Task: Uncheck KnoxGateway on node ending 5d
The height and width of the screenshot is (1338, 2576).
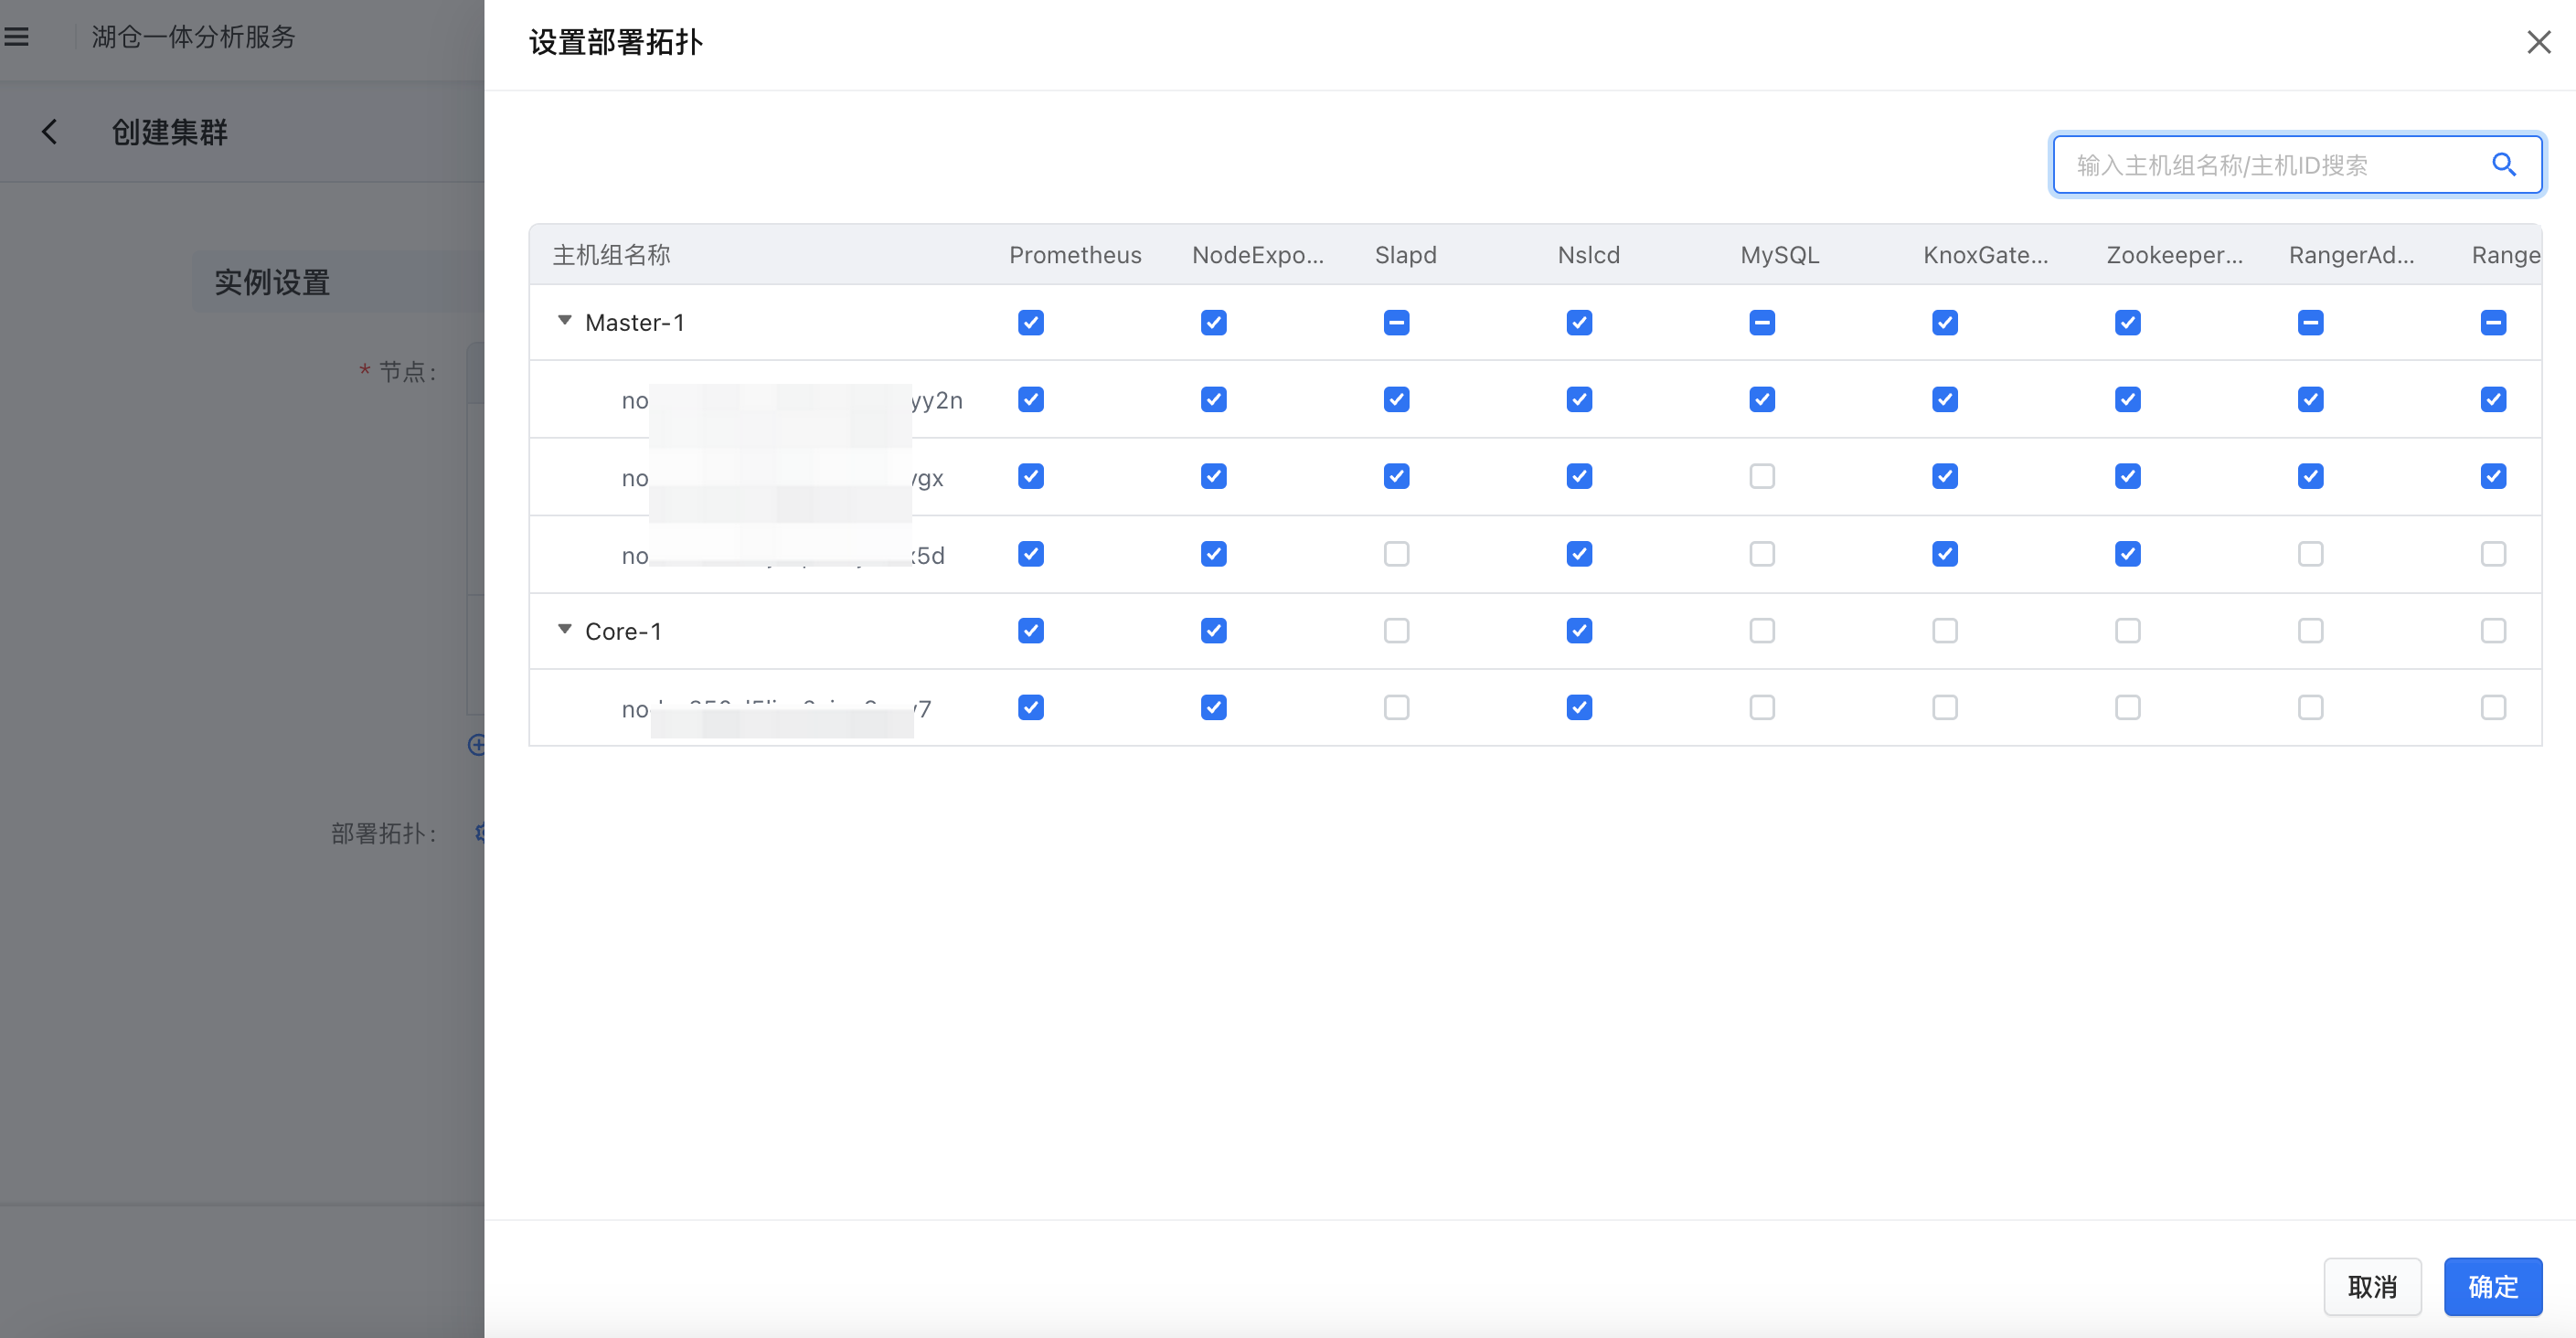Action: [x=1945, y=553]
